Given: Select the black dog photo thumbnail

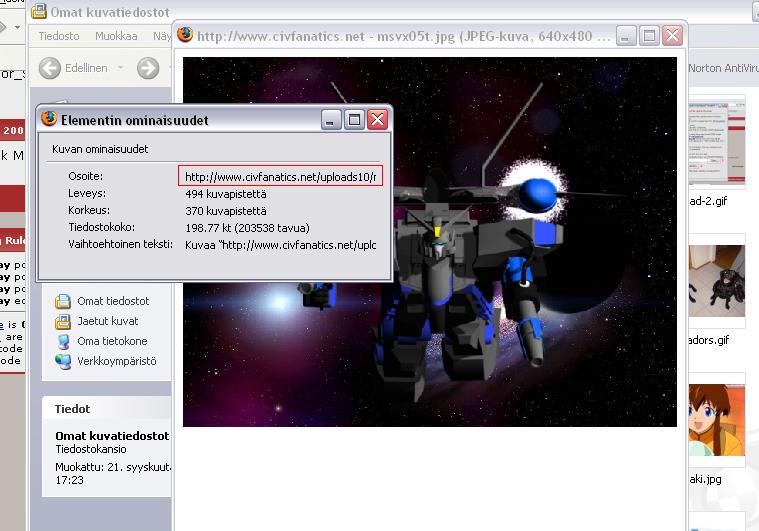Looking at the screenshot, I should point(717,281).
